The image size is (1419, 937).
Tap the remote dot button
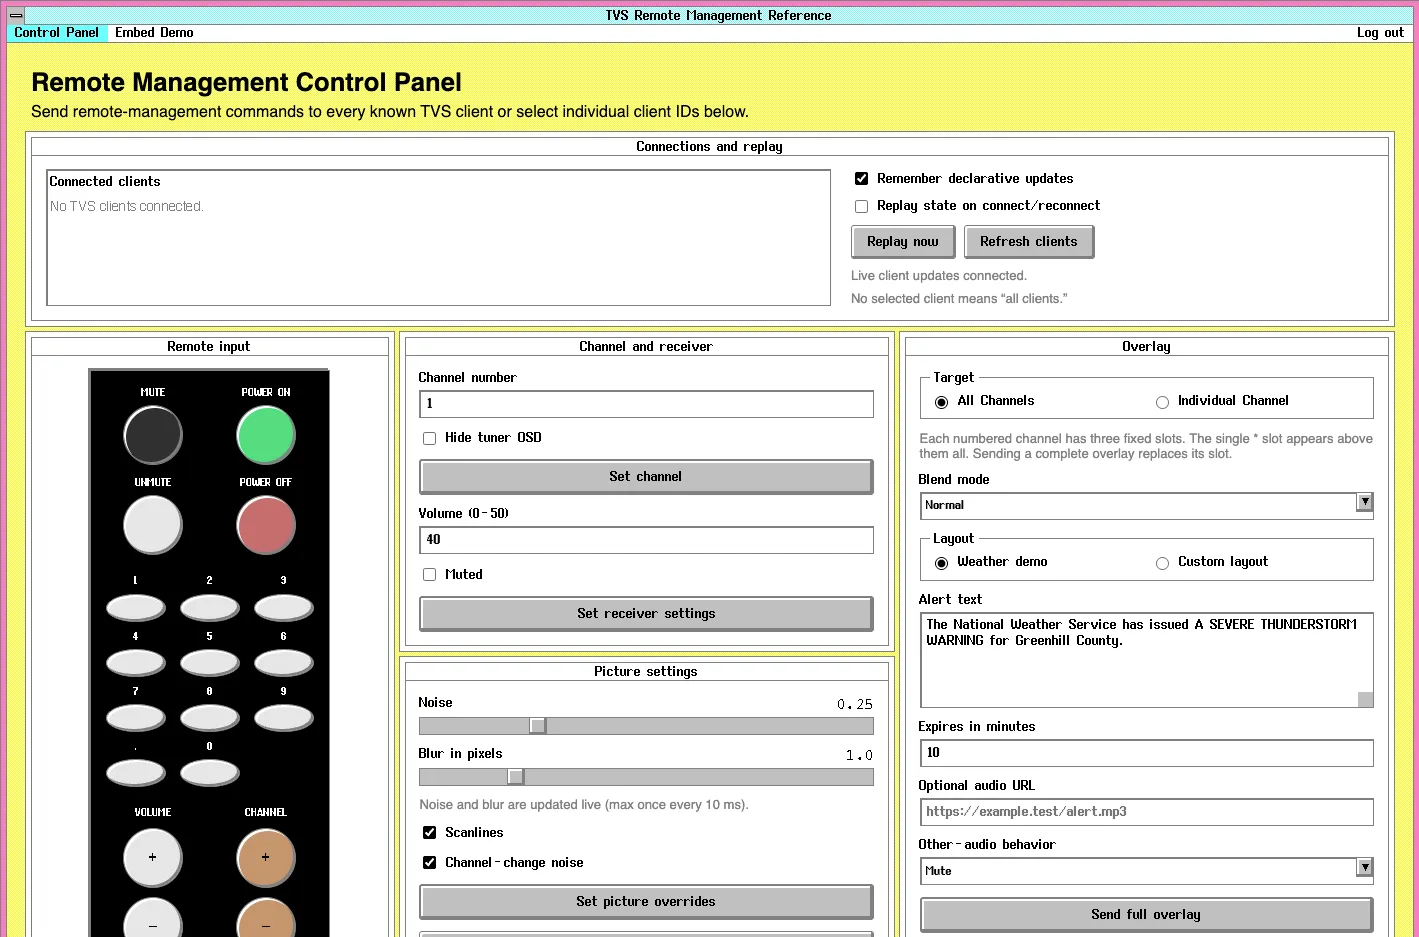tap(136, 773)
